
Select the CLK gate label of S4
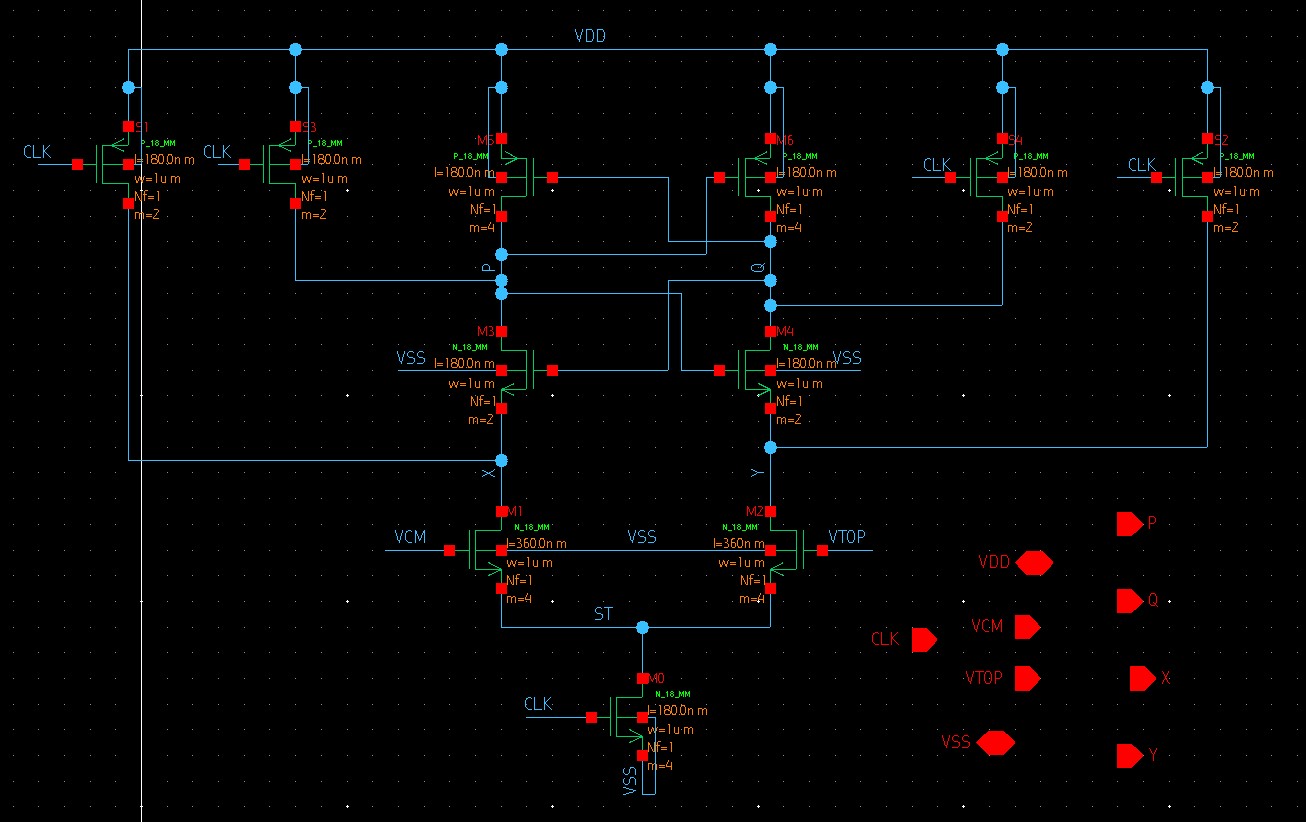937,165
